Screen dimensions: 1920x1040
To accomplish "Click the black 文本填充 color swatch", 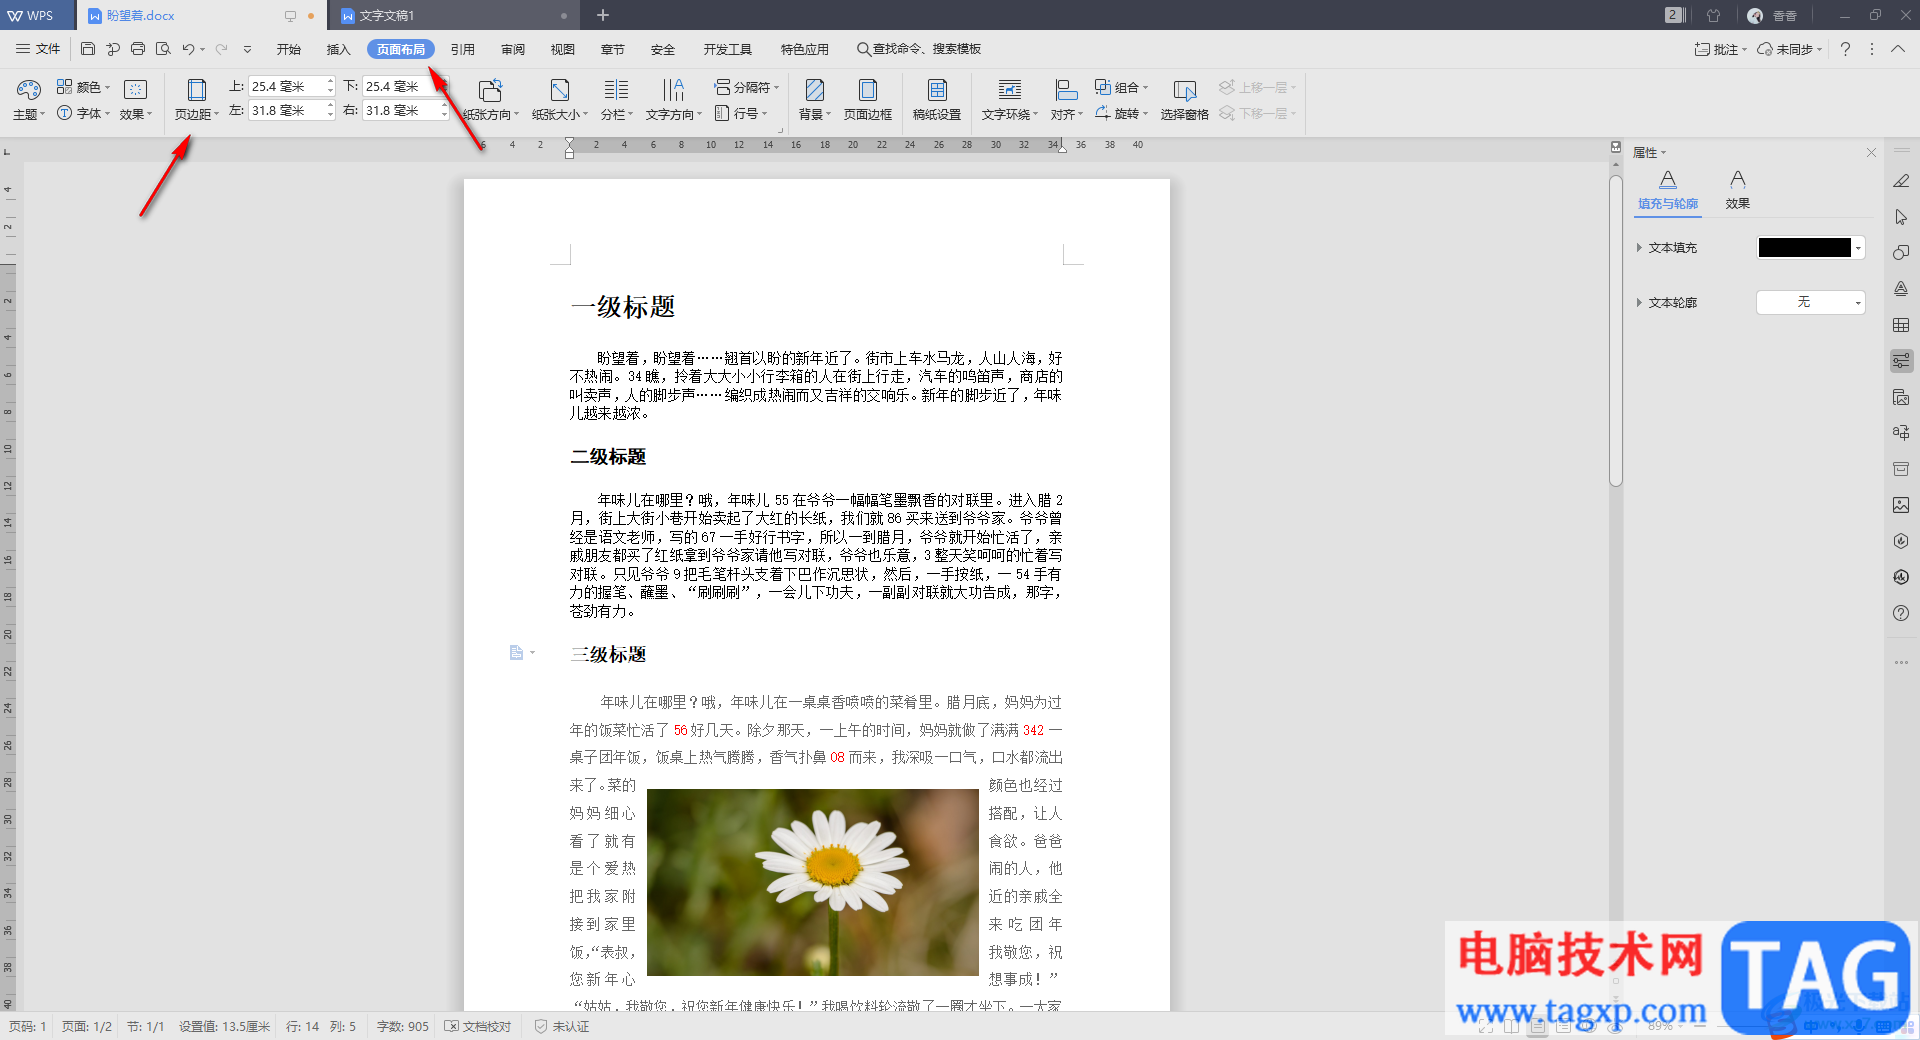I will coord(1805,248).
